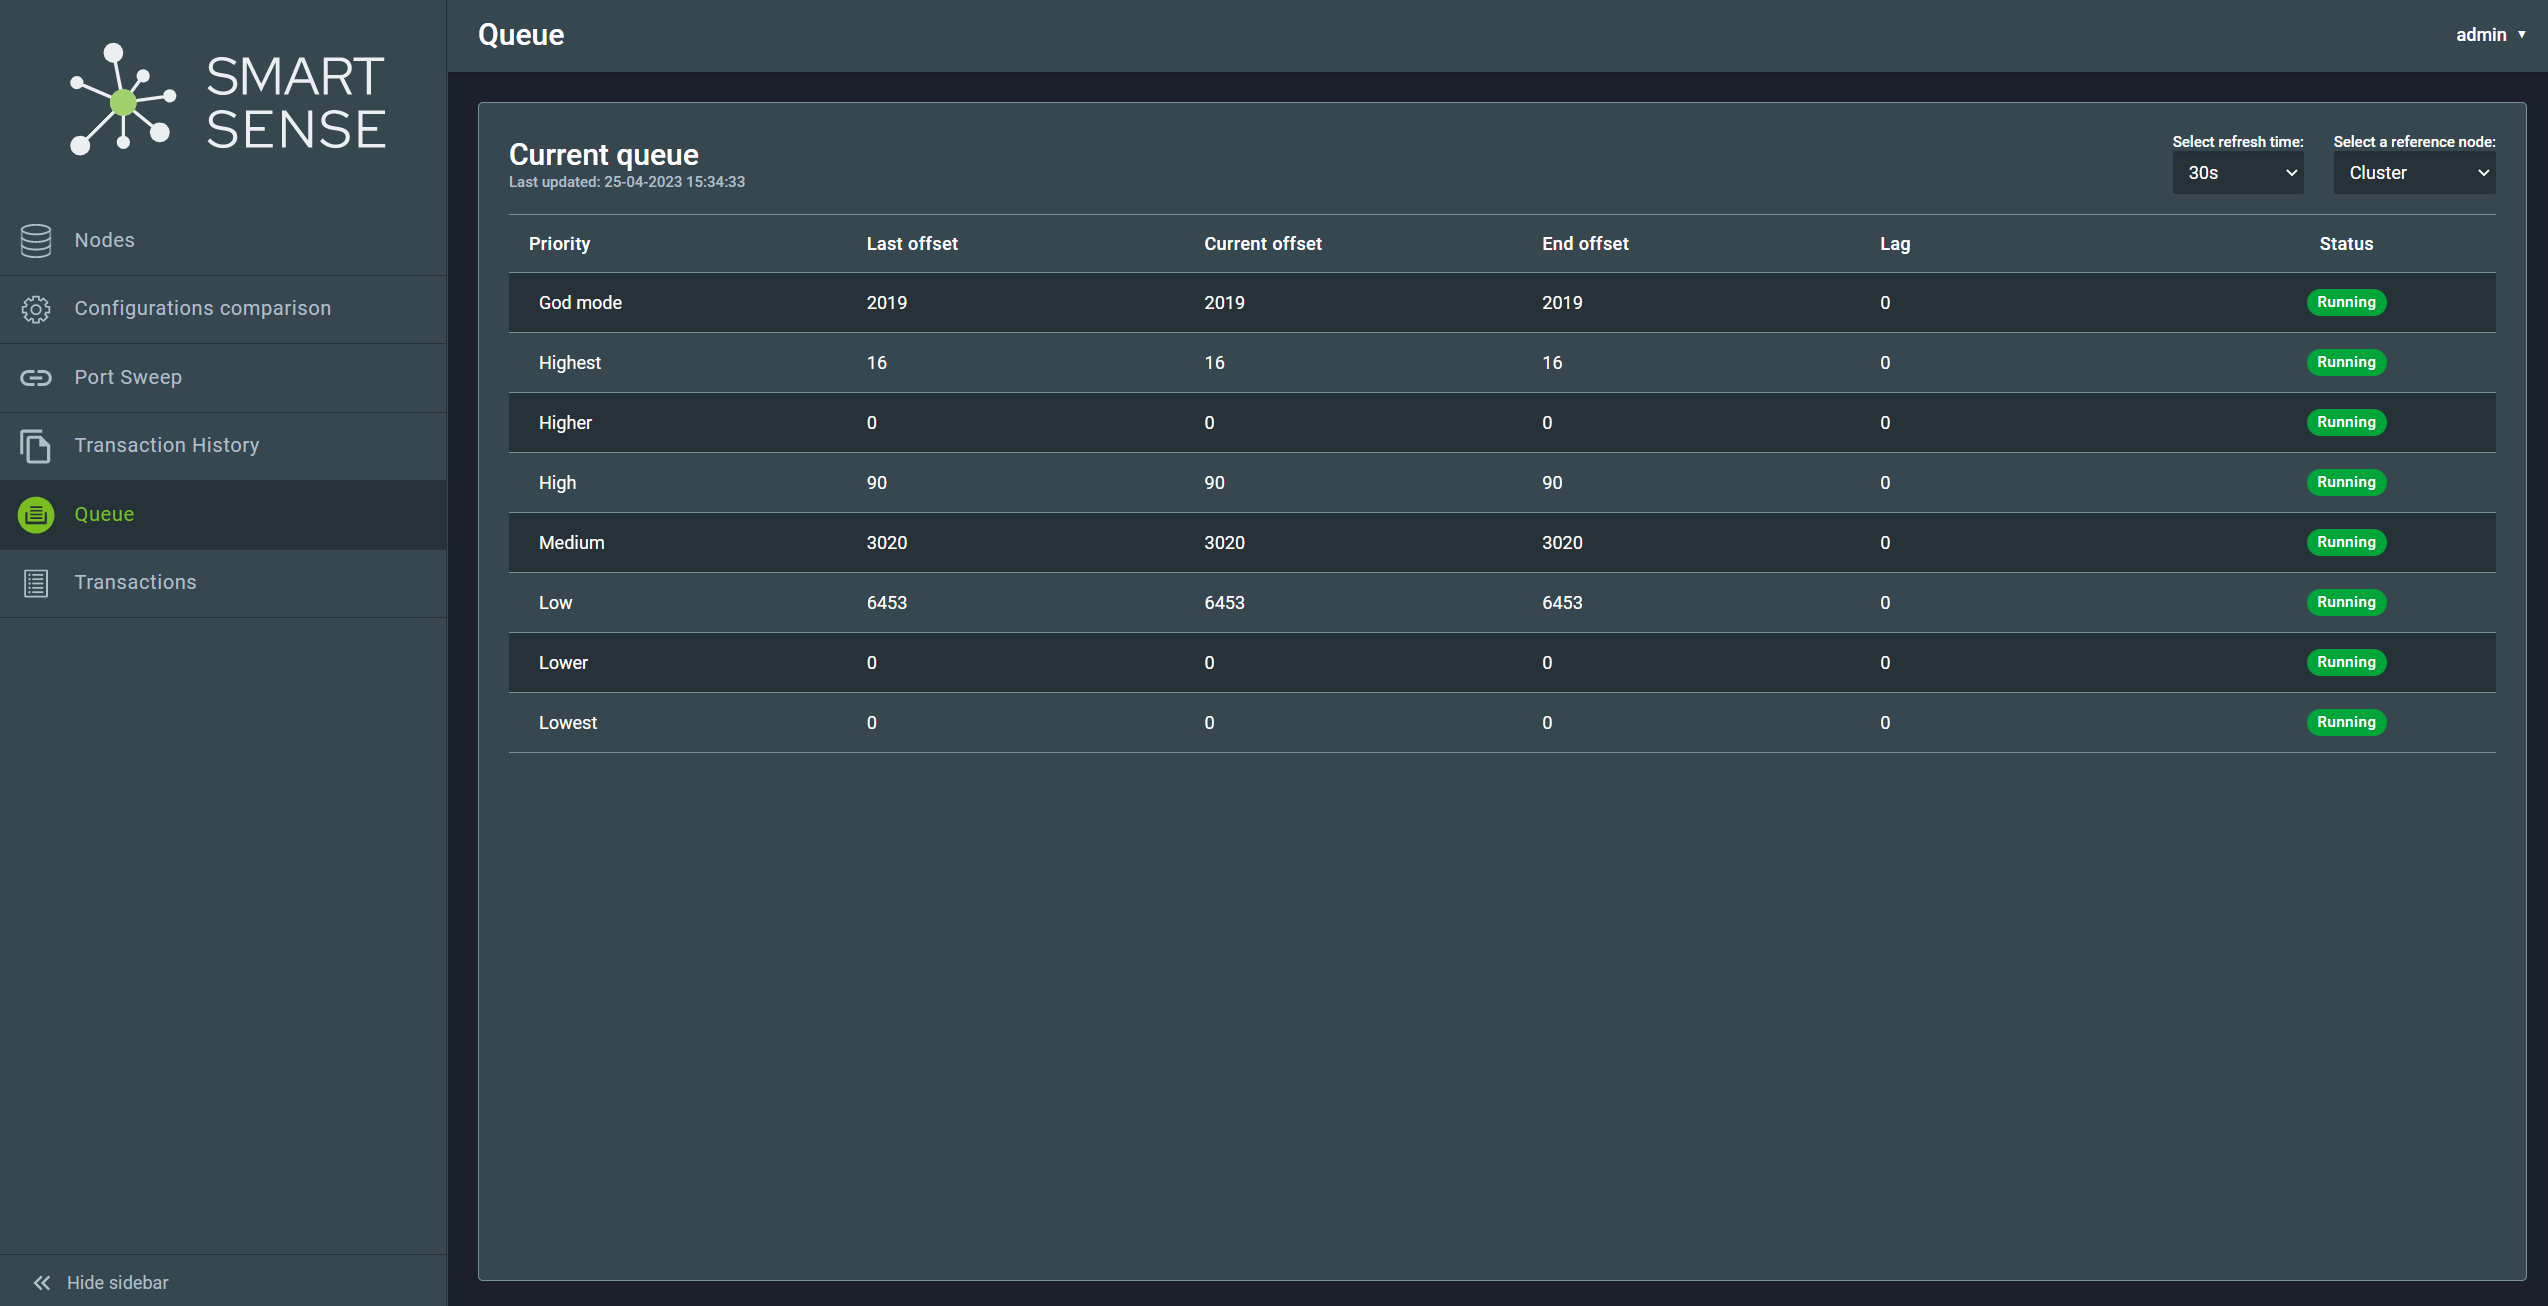Select the Queue menu item
This screenshot has width=2548, height=1306.
[x=223, y=515]
